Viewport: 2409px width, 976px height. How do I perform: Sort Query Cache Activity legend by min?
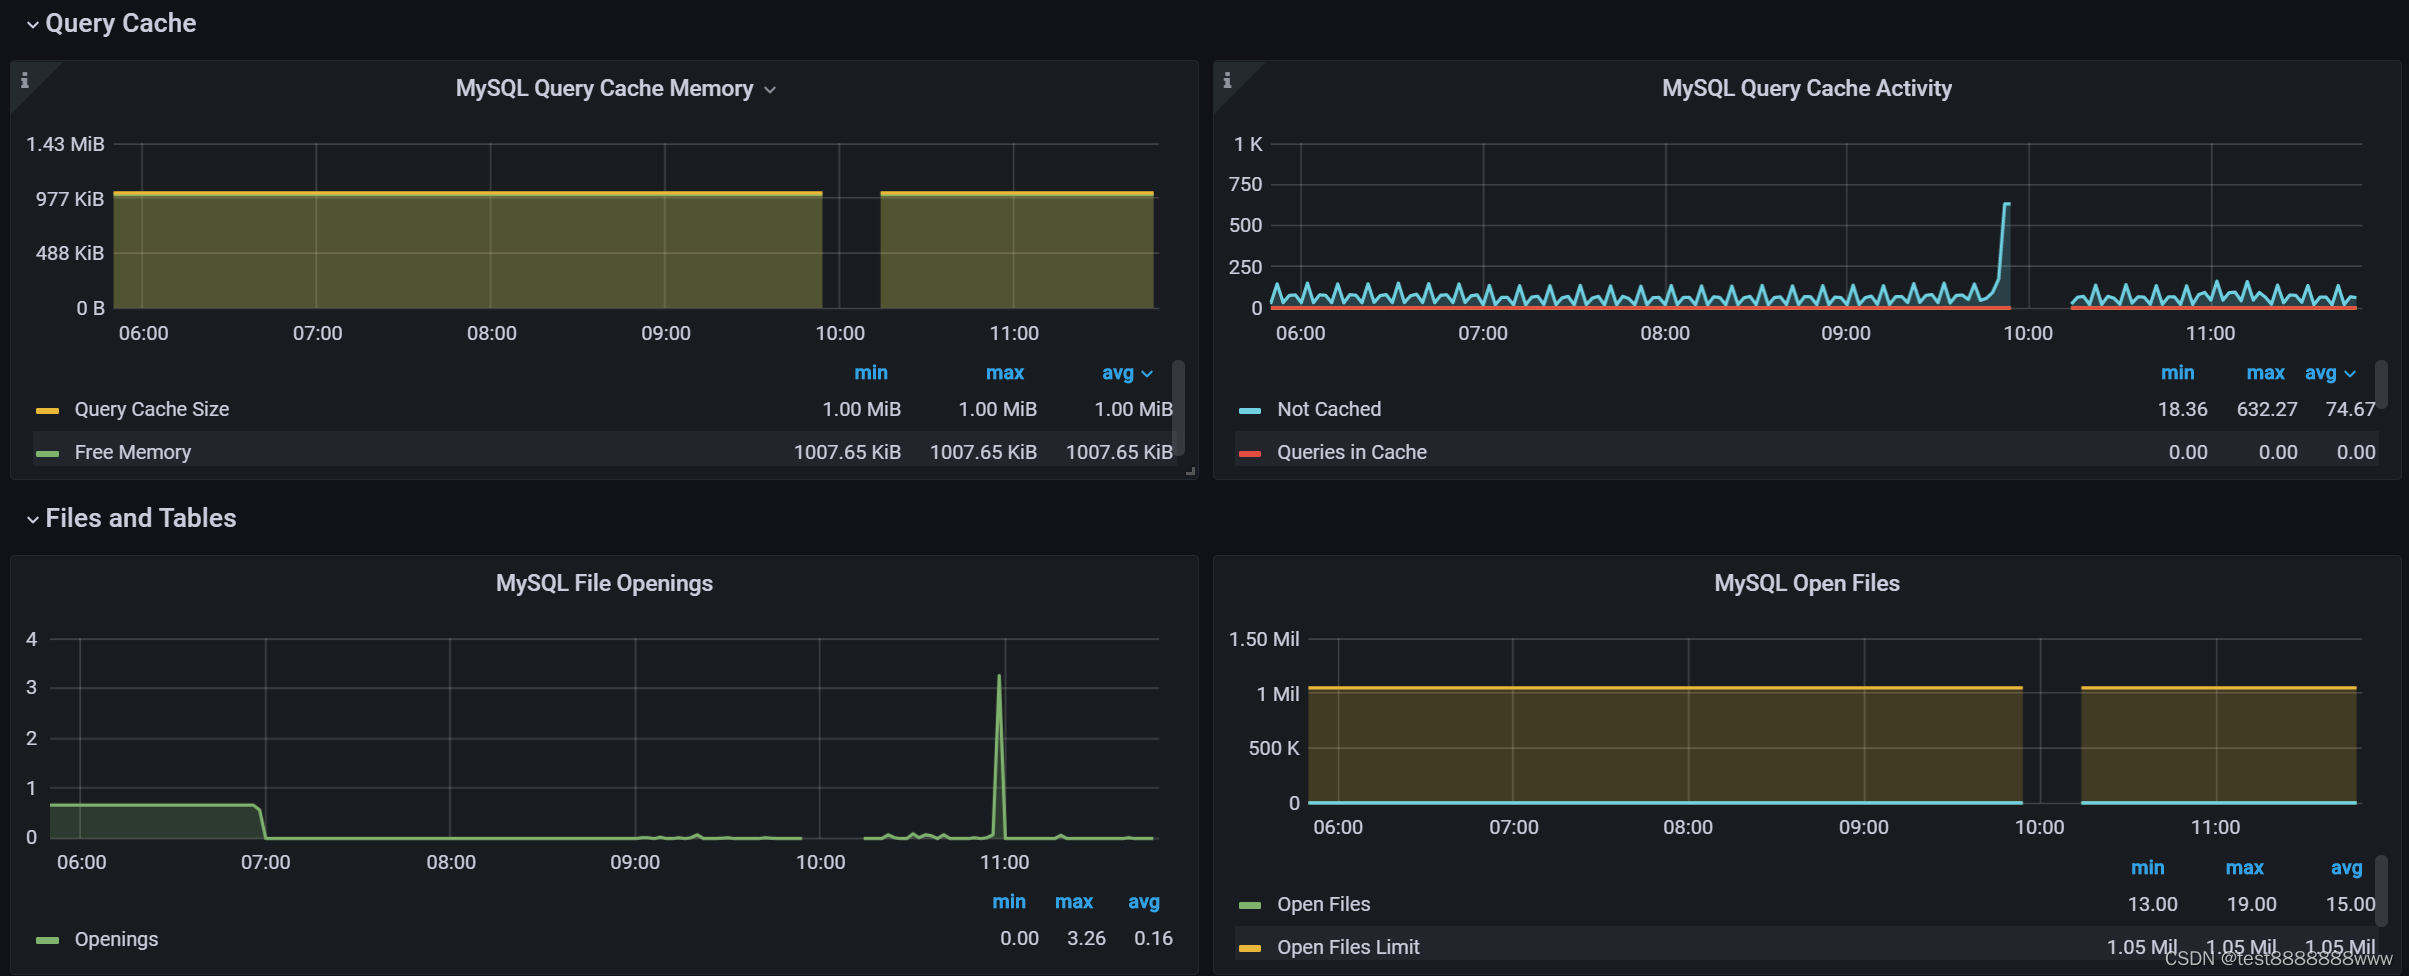pos(2177,373)
